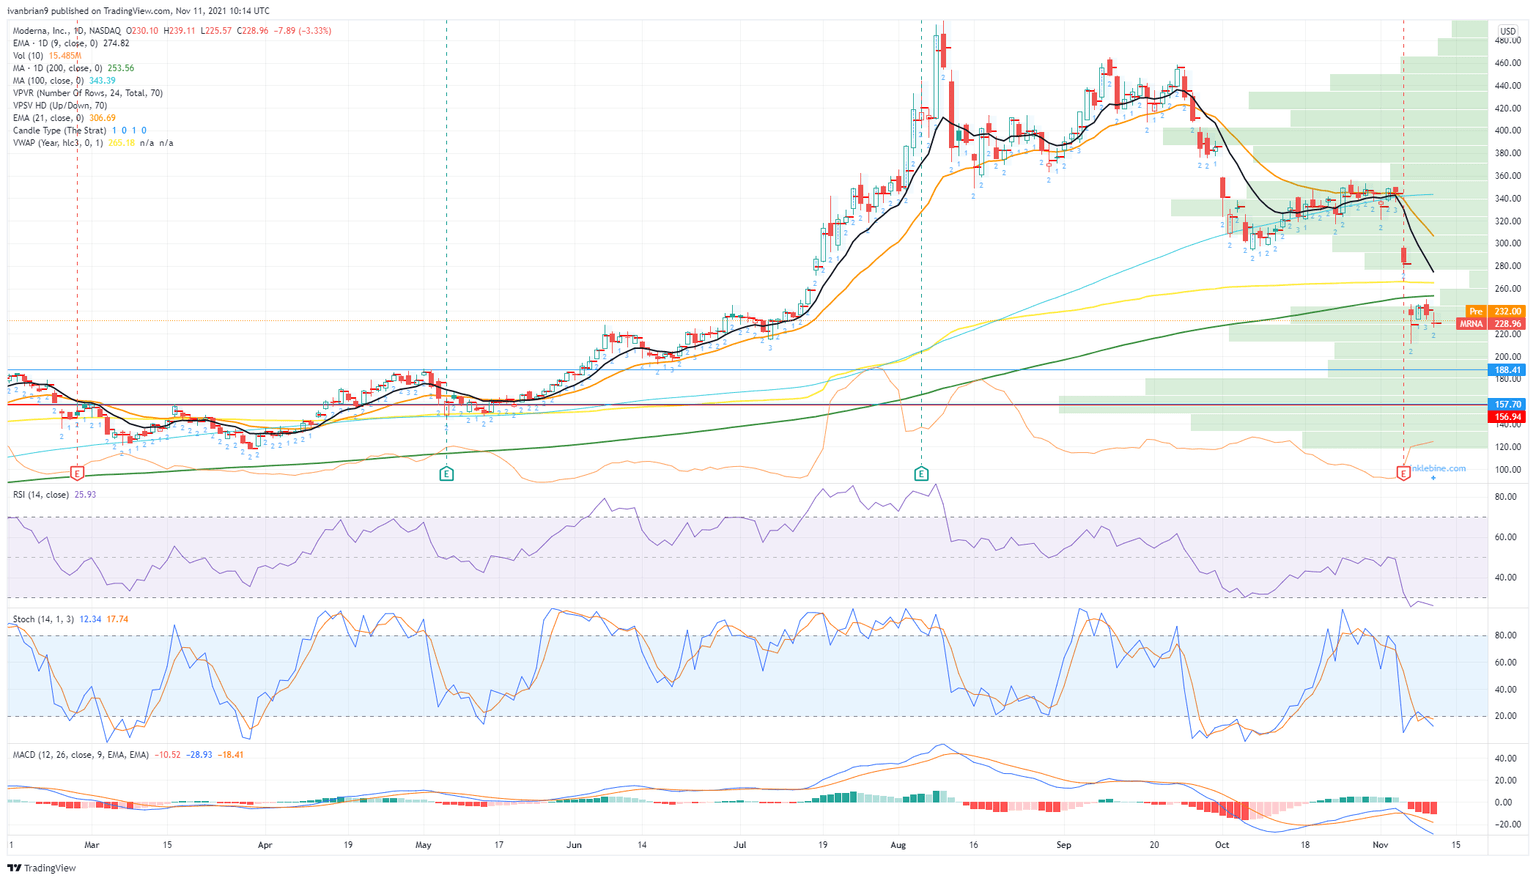Select the VPVR indicator legend

[87, 93]
